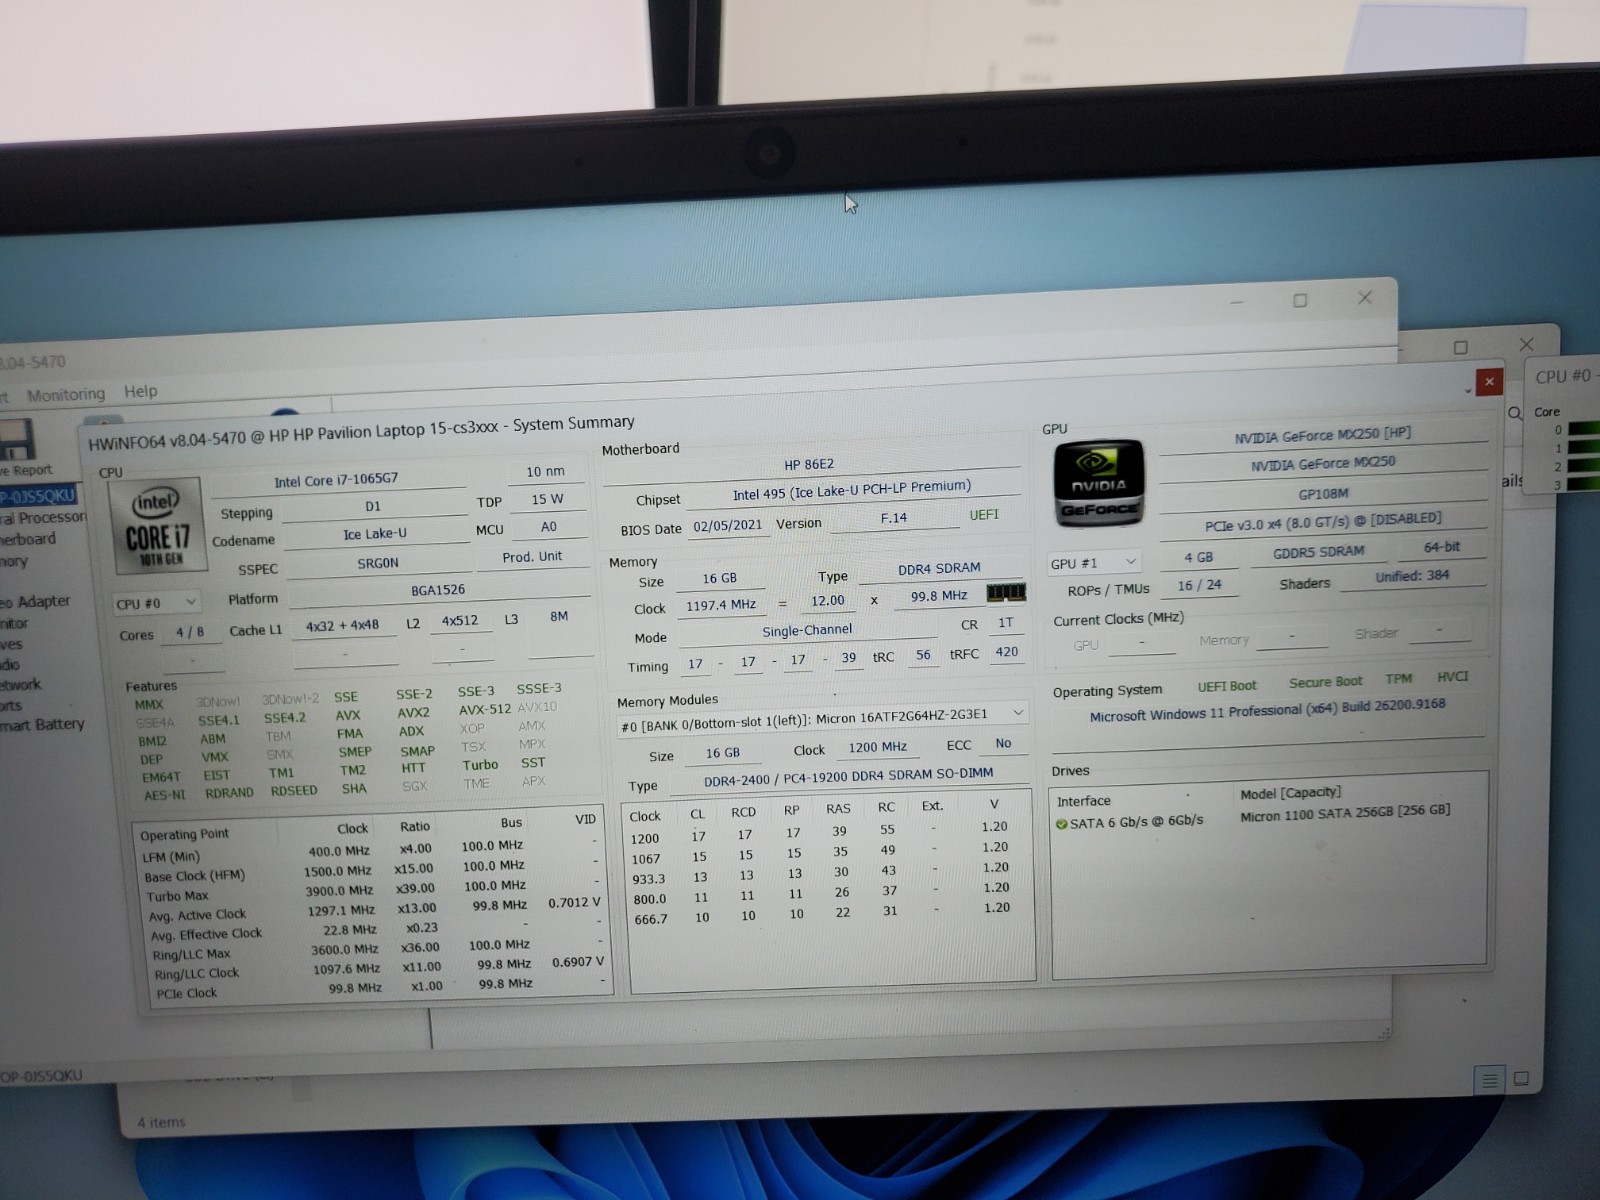The height and width of the screenshot is (1200, 1600).
Task: Click the Intel Core i7-1065G7 CPU name field
Action: 336,480
